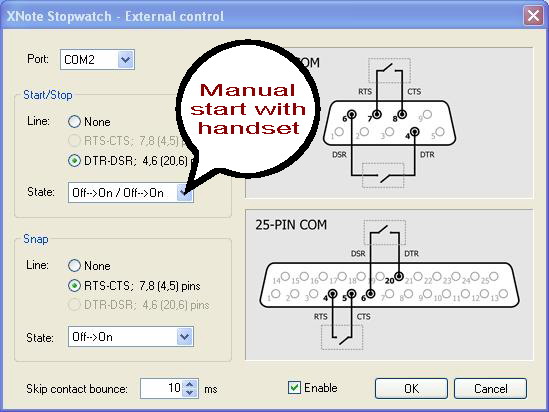Click pin 6 DSR on 25-pin connector

pyautogui.click(x=370, y=294)
